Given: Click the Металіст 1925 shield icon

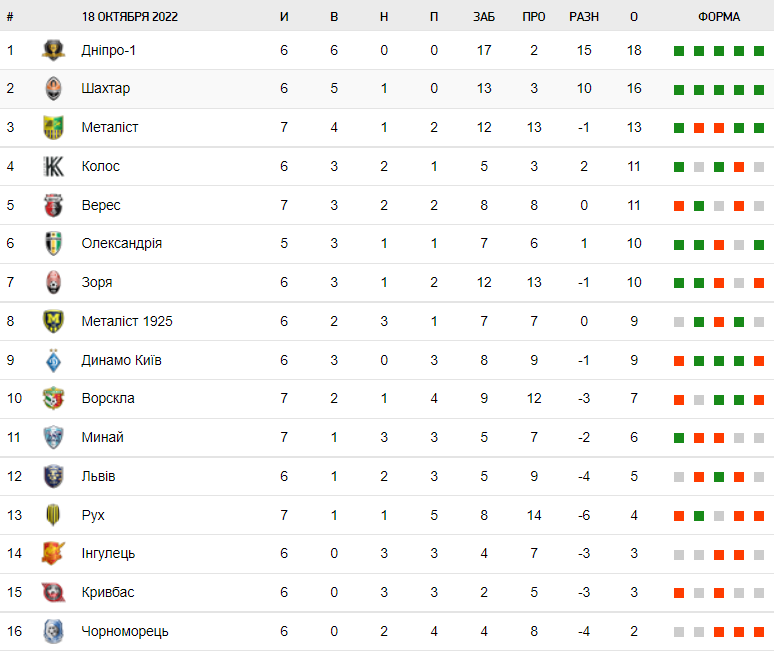Looking at the screenshot, I should 53,321.
